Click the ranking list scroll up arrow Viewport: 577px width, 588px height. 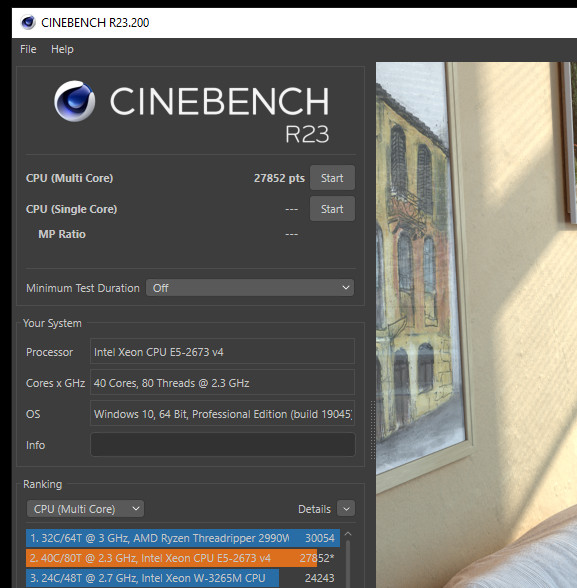(x=348, y=534)
